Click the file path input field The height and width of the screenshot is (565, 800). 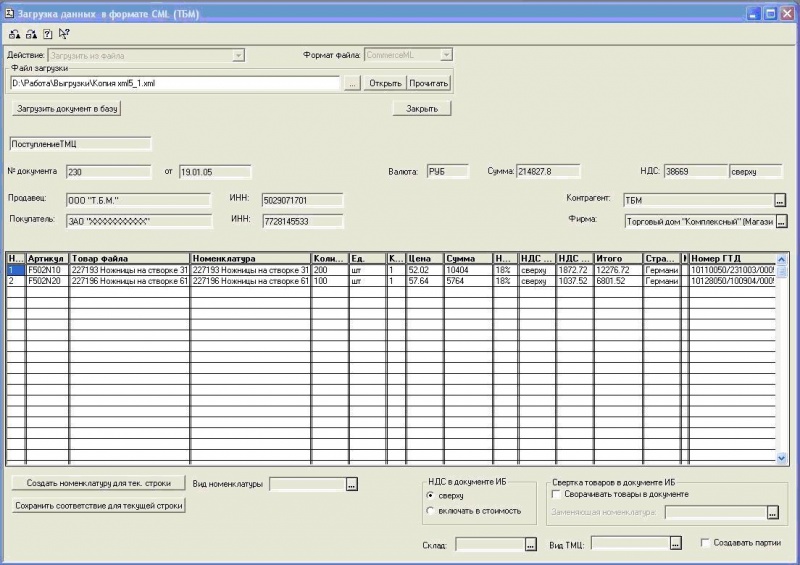click(x=176, y=83)
